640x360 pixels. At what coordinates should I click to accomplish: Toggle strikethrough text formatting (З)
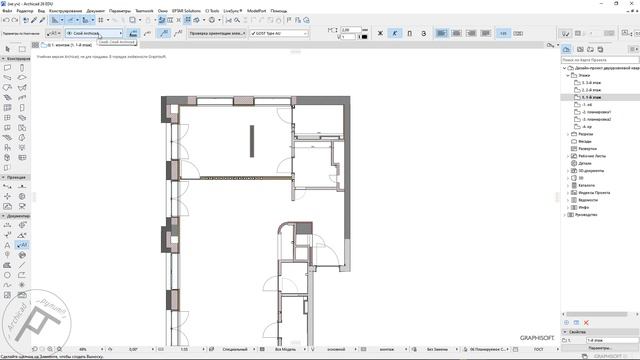click(x=424, y=33)
